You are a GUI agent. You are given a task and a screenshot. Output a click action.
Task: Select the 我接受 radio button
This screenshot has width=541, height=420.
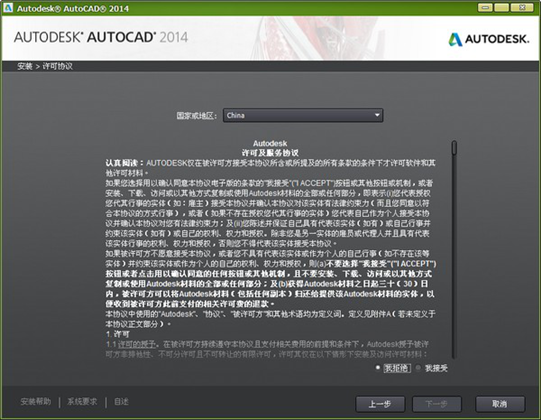pyautogui.click(x=418, y=368)
